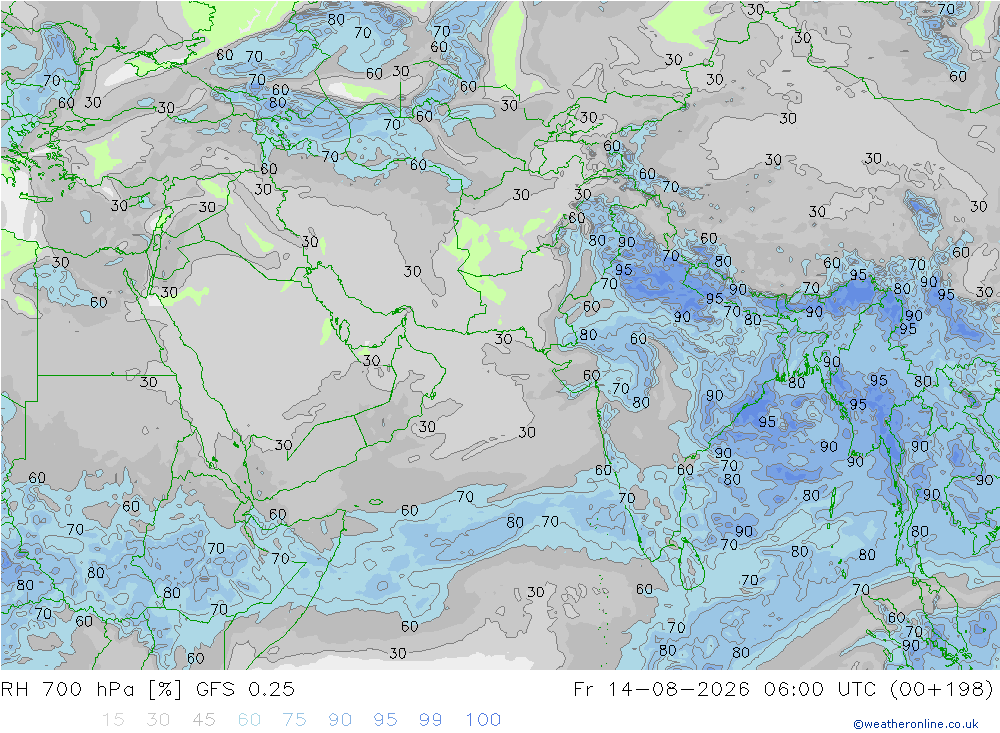Viewport: 1000px width, 733px height.
Task: Click the legend value 15
Action: [113, 720]
